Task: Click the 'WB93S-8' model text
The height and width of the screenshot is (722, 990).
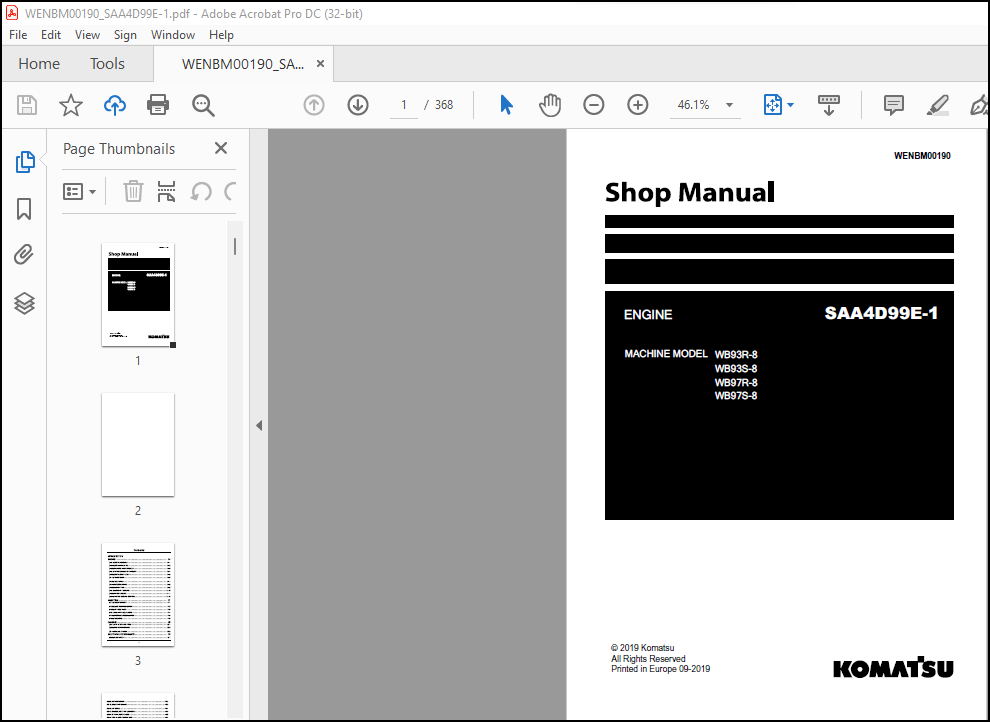Action: tap(736, 369)
